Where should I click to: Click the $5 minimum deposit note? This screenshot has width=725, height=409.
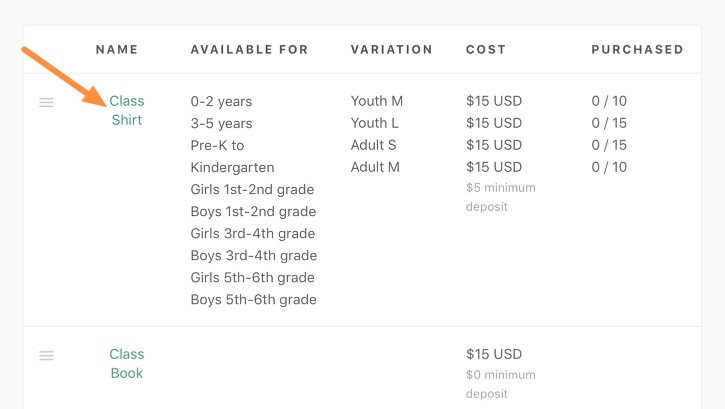[x=501, y=197]
